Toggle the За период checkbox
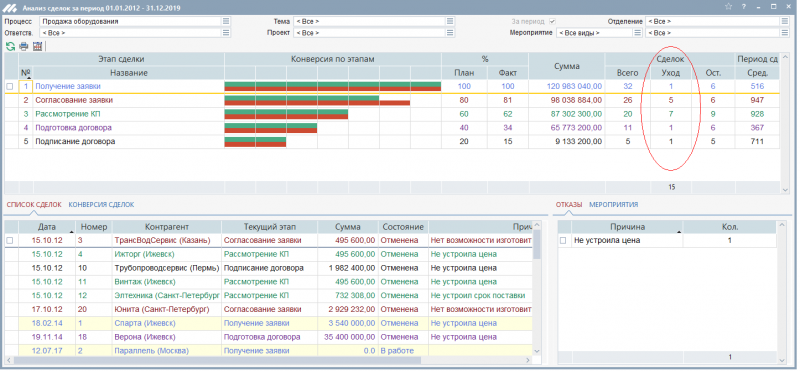Image resolution: width=800 pixels, height=371 pixels. (552, 21)
